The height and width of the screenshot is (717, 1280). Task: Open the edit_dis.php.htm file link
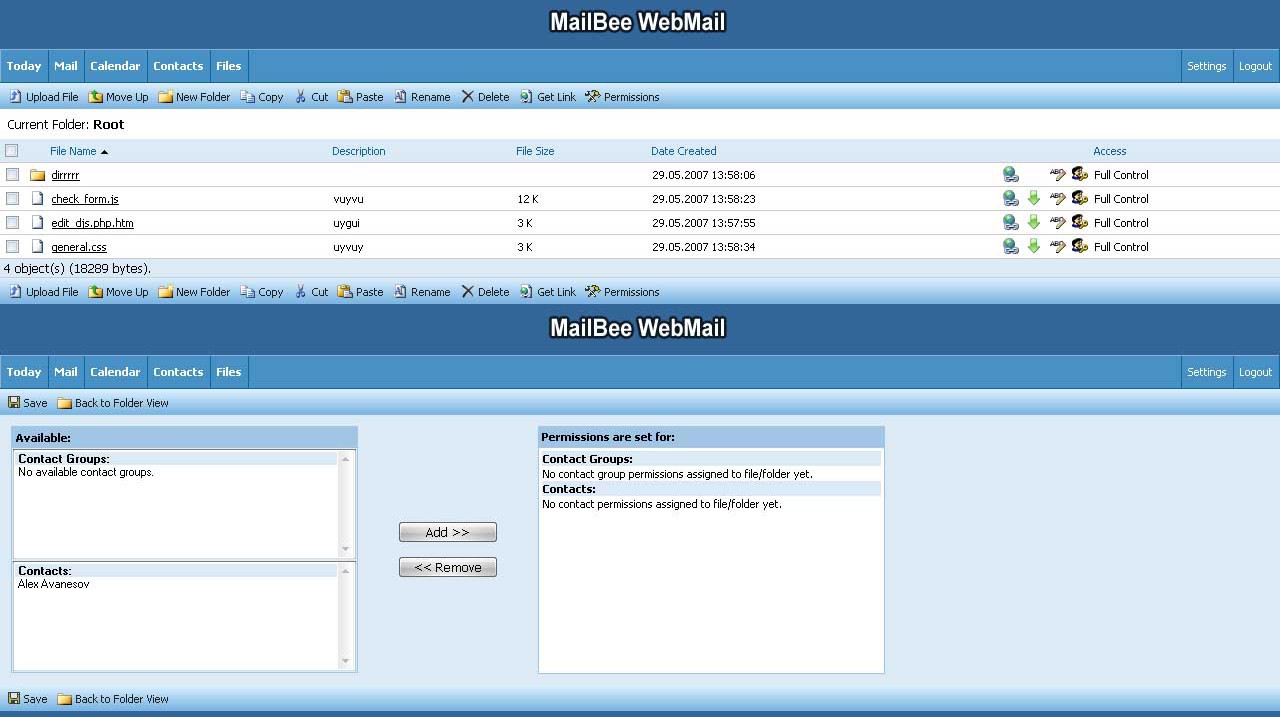tap(92, 223)
